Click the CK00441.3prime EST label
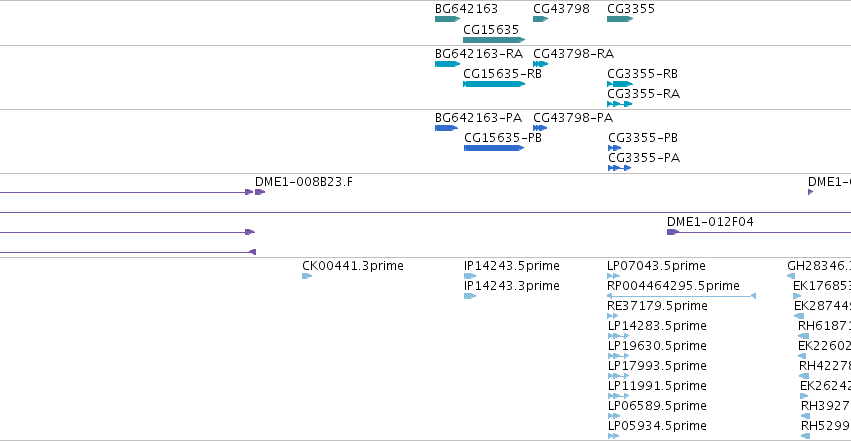851x441 pixels. [x=353, y=266]
